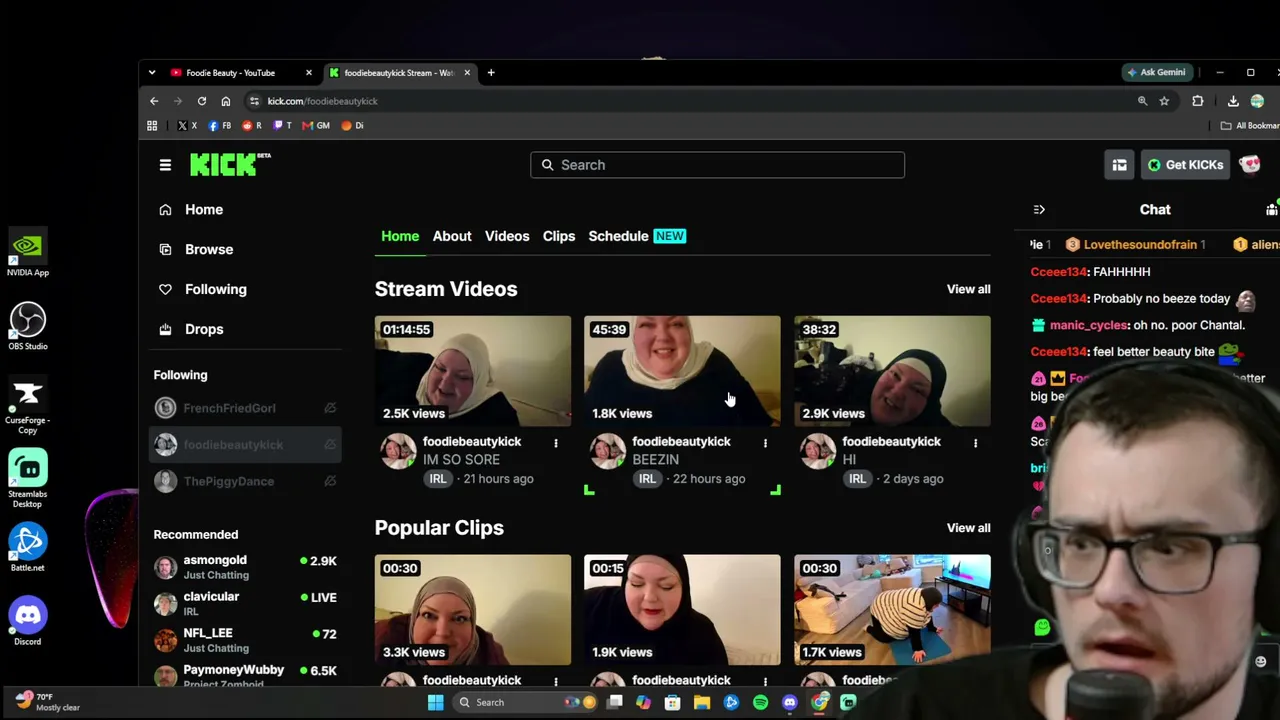Go to Home in the Kick sidebar
The image size is (1280, 720).
click(204, 210)
